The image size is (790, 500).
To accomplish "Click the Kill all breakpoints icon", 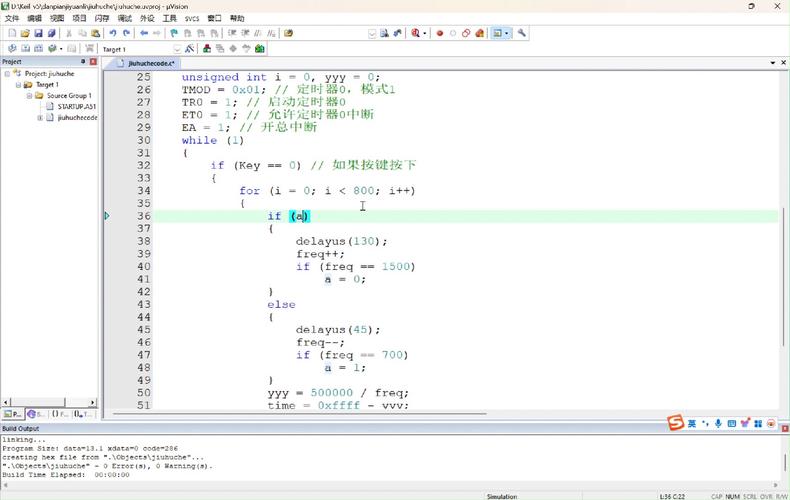I will 479,33.
